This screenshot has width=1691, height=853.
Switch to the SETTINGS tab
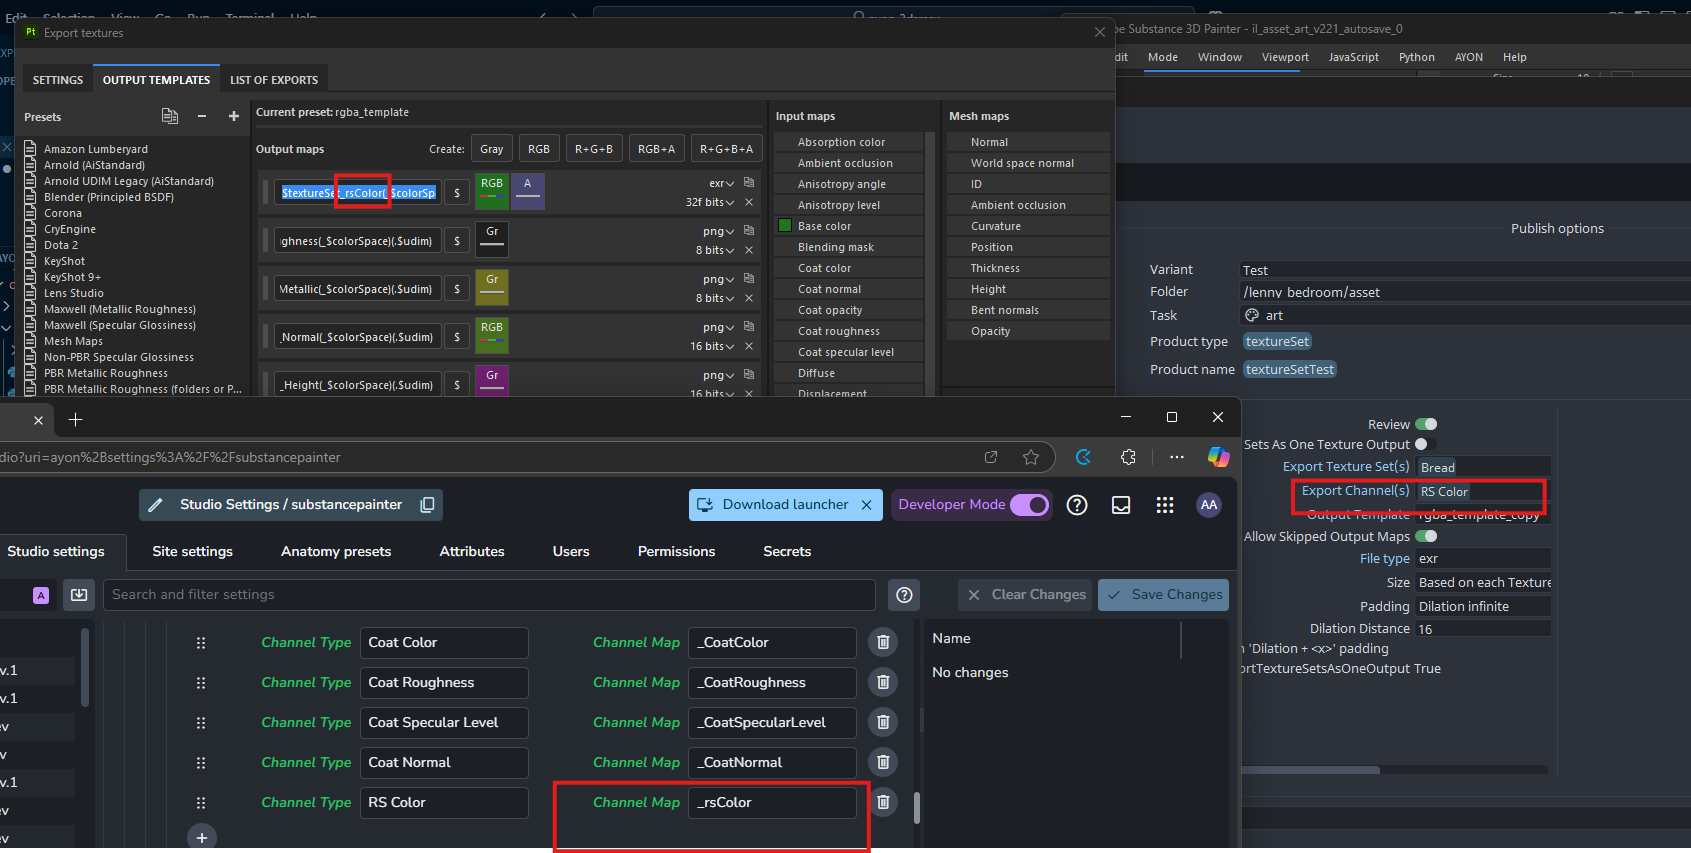58,80
